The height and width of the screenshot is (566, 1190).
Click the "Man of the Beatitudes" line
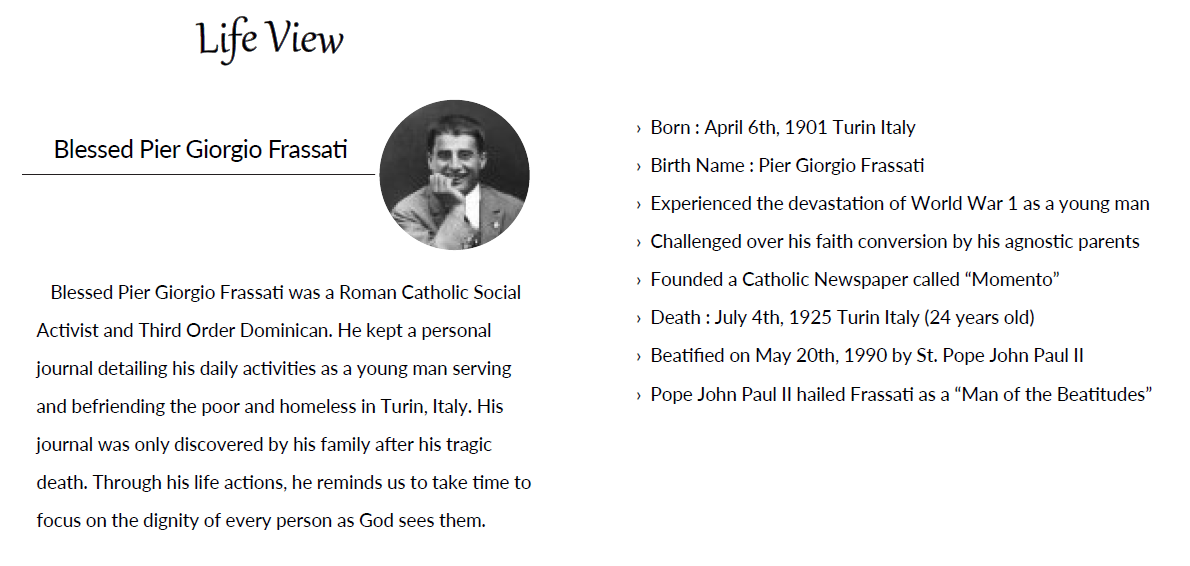[901, 395]
